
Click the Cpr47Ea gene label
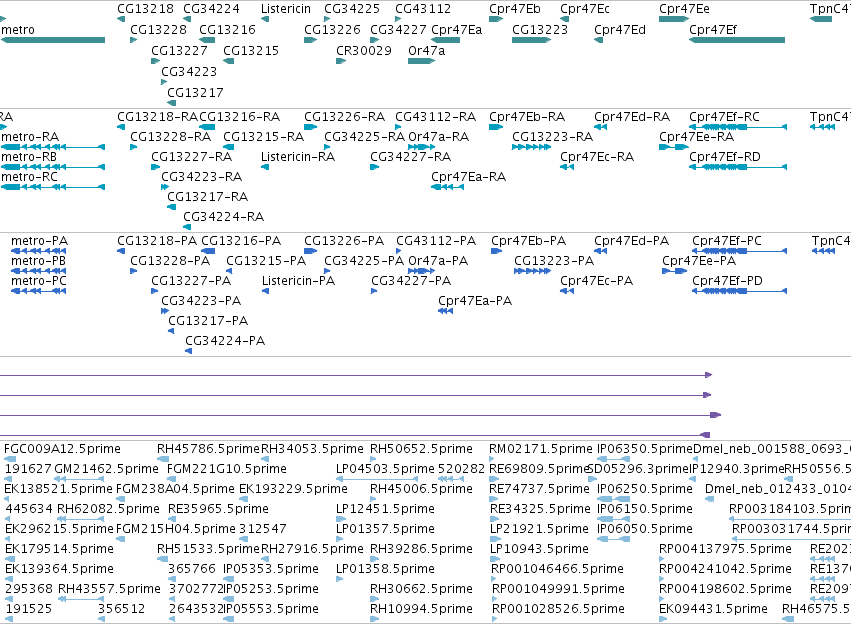pos(456,29)
